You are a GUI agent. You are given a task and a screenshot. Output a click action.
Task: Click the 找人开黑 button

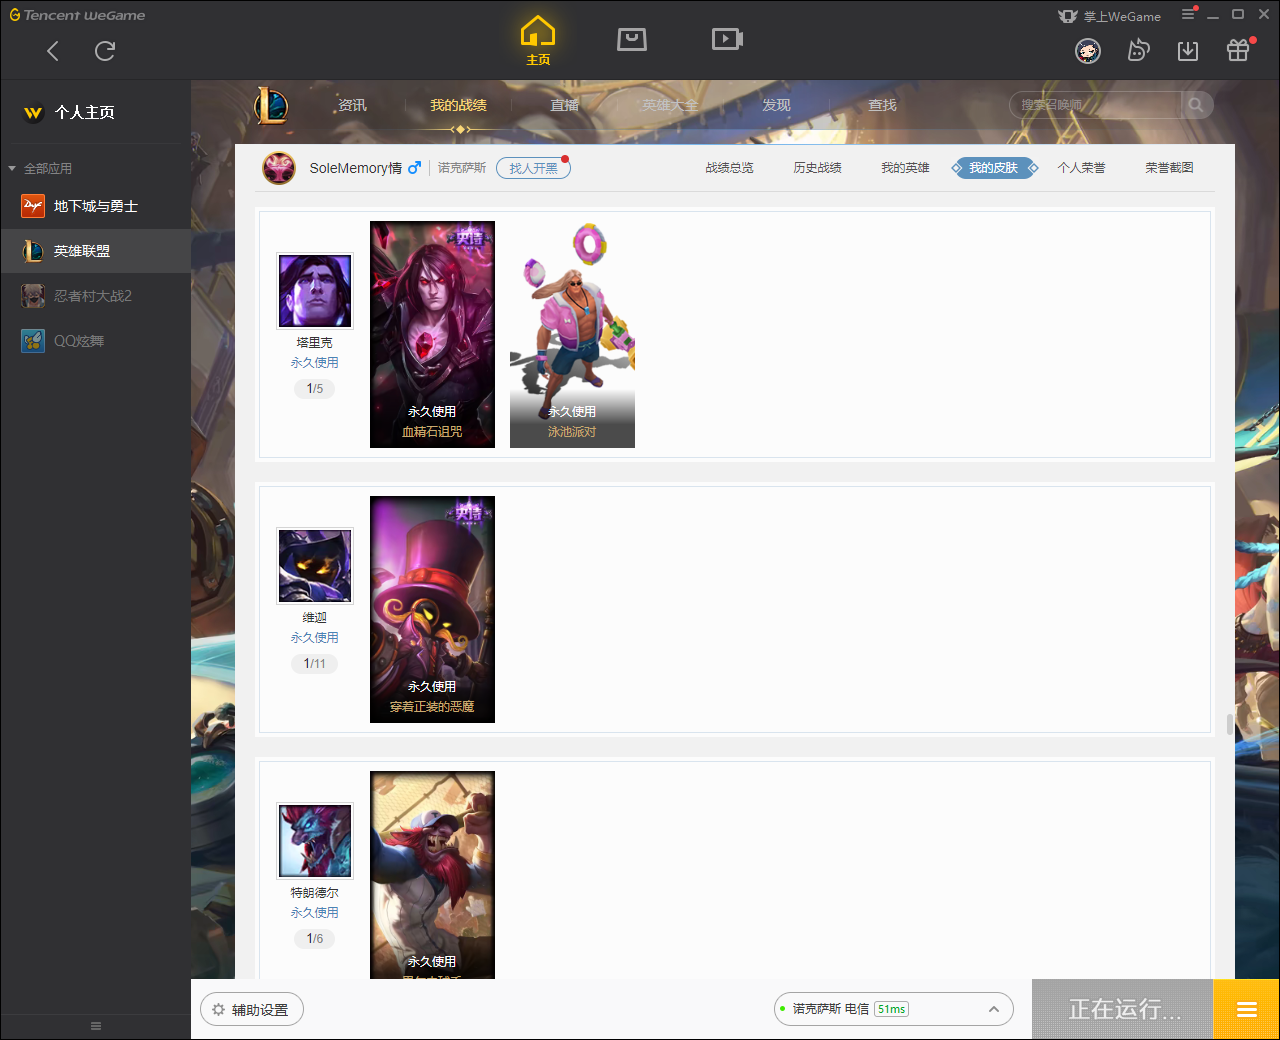pyautogui.click(x=533, y=168)
